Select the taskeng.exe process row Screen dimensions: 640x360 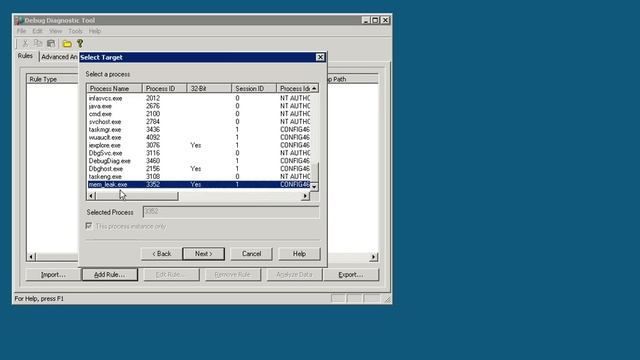199,176
